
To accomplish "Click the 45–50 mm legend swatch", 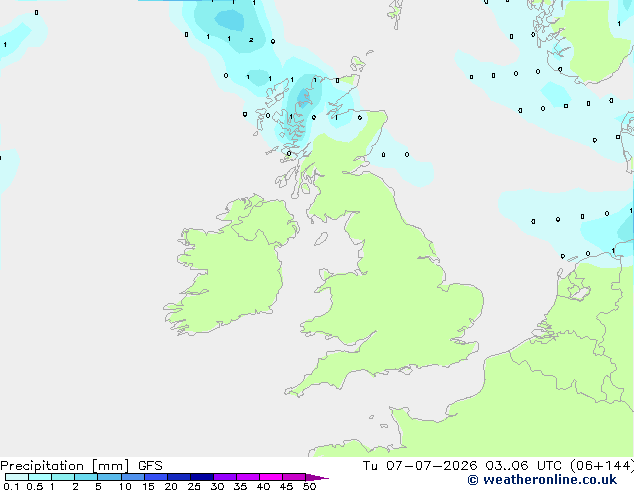I will (294, 477).
